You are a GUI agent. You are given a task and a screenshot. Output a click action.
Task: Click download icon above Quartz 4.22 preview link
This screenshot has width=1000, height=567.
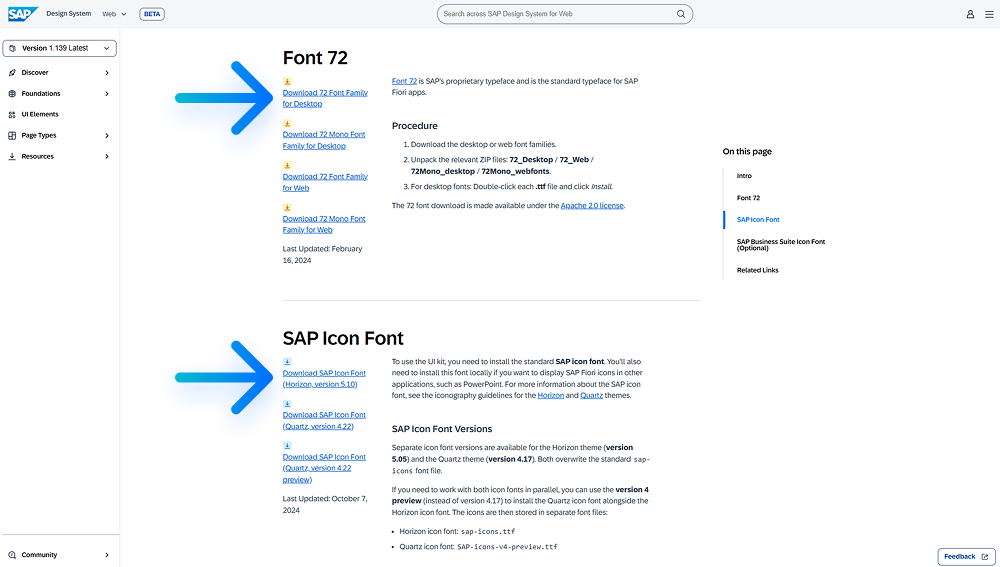coord(287,446)
